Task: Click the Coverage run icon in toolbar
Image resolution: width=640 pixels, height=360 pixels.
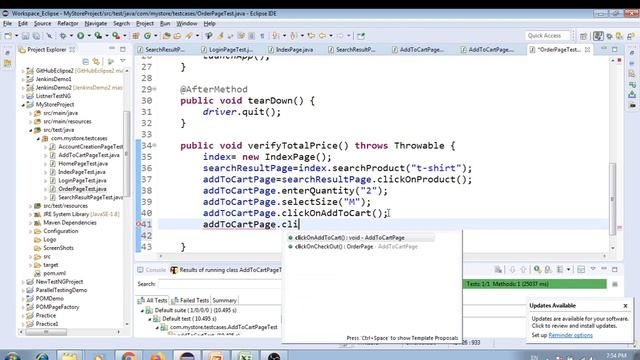Action: [x=98, y=36]
